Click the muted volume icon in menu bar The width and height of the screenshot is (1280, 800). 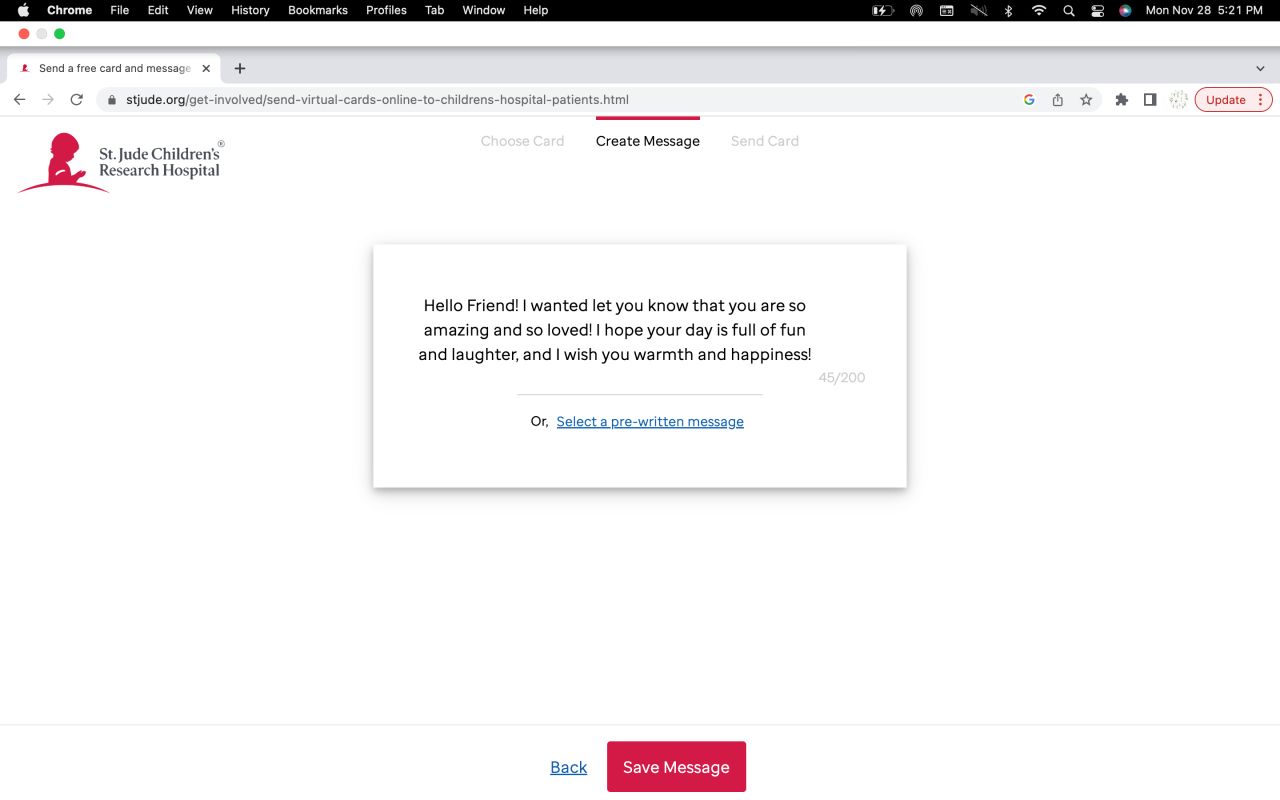[978, 10]
